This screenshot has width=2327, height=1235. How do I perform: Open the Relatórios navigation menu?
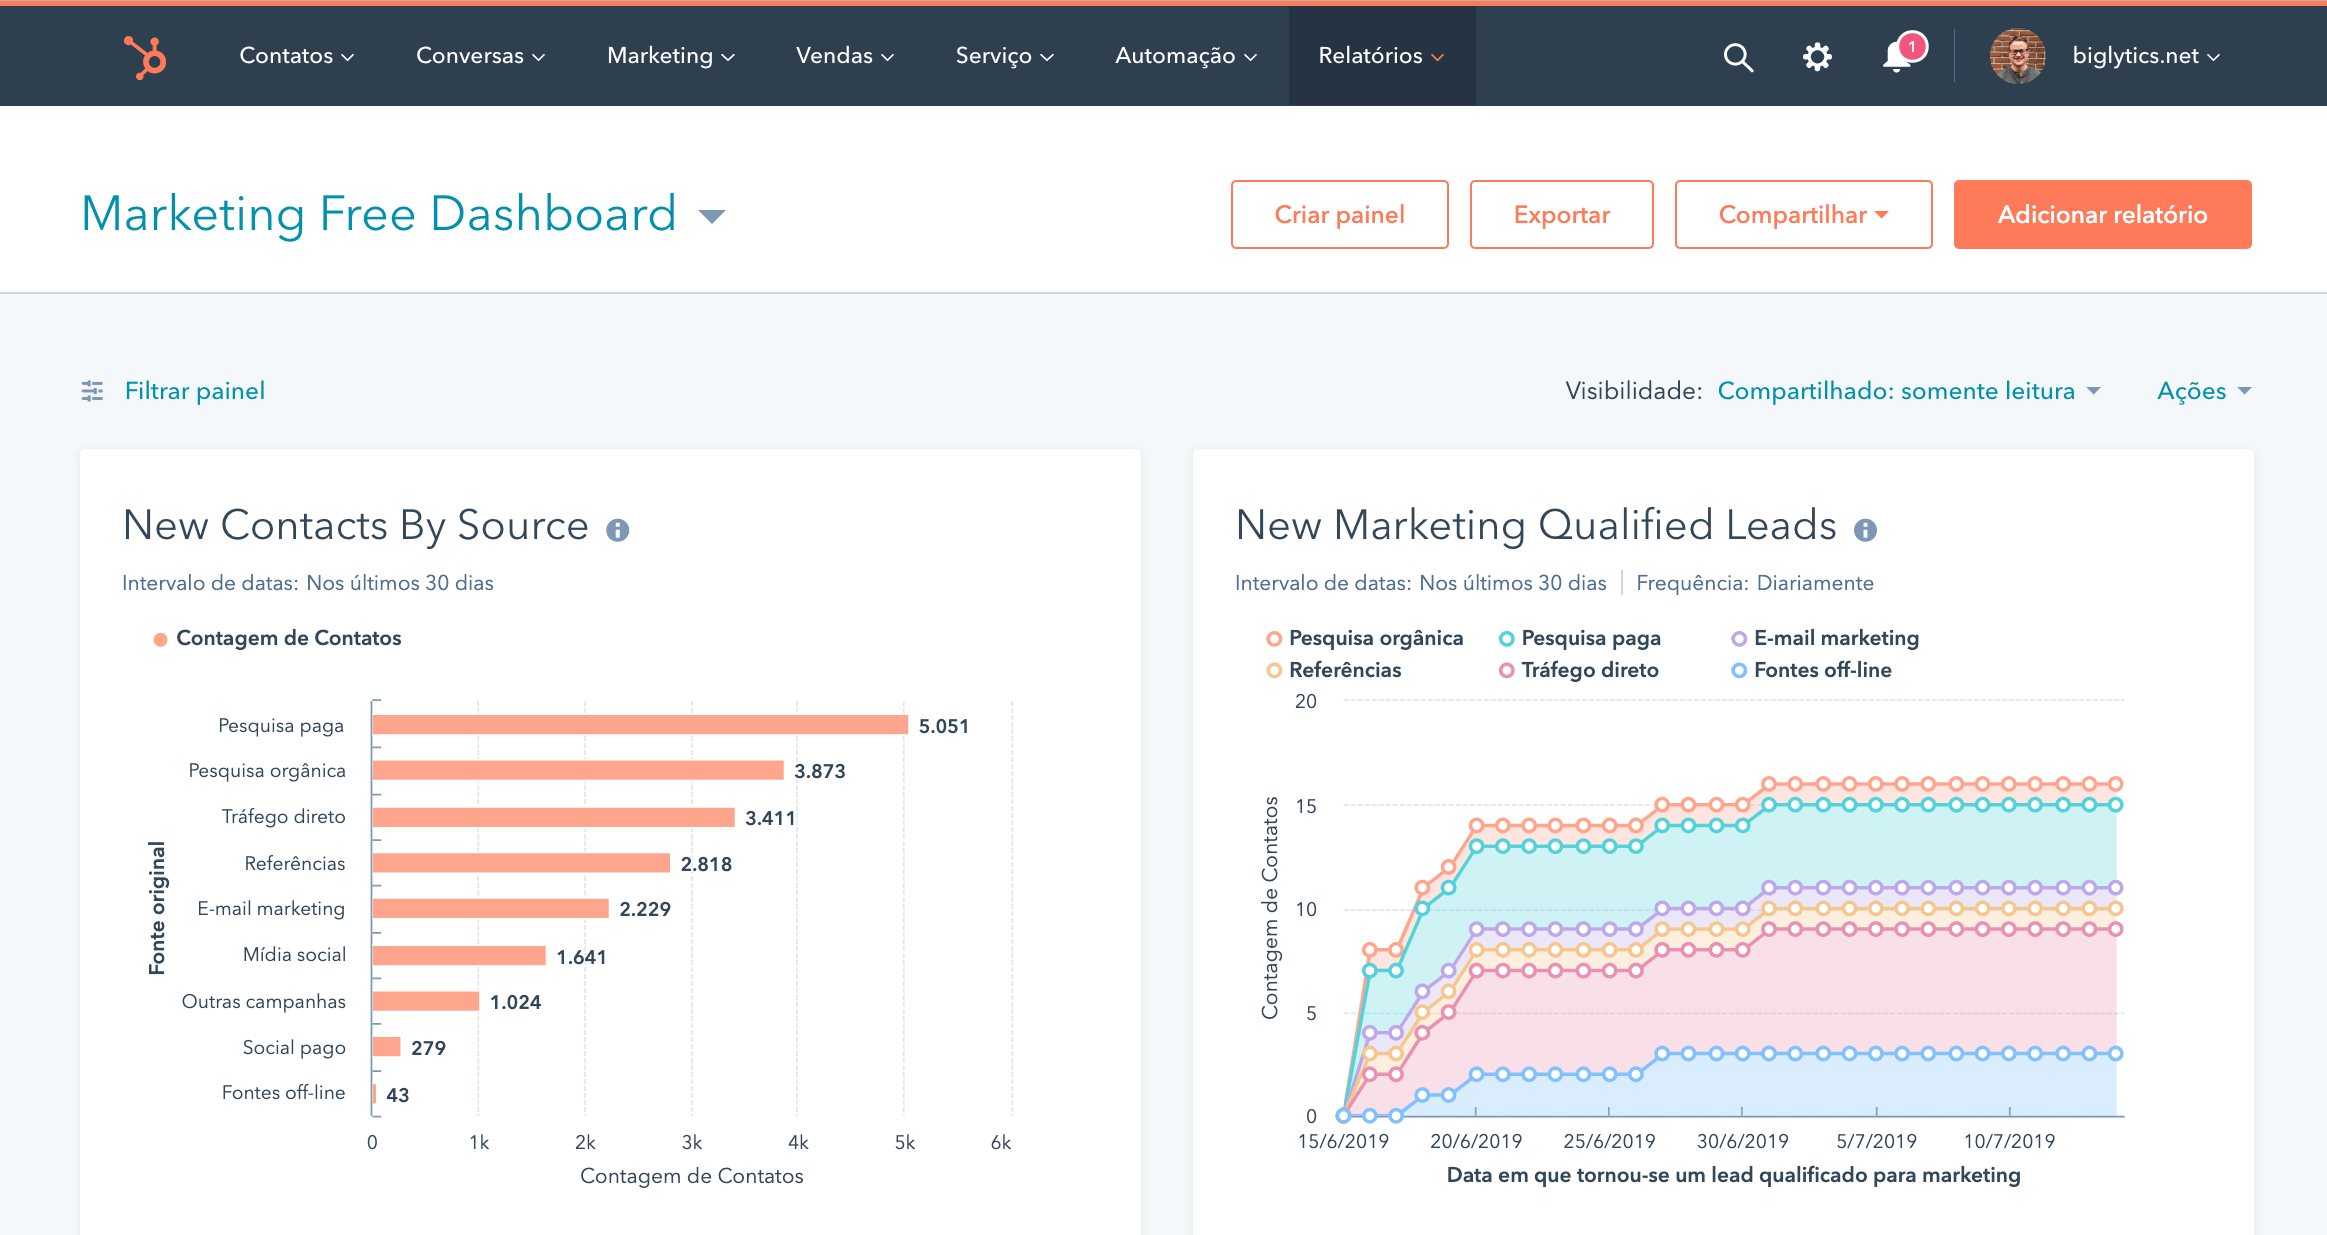coord(1381,56)
